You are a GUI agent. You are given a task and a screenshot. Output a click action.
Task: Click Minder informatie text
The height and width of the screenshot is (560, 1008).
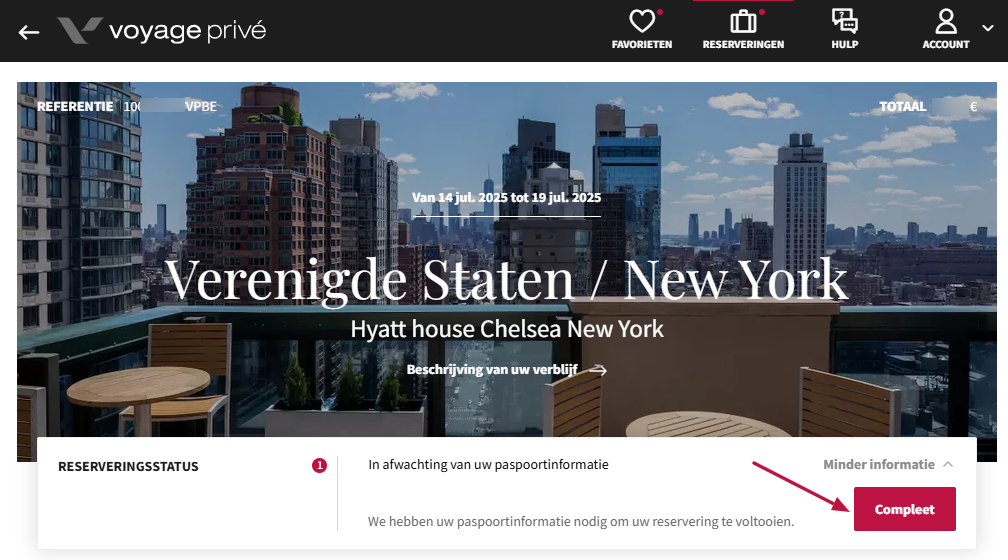coord(879,464)
